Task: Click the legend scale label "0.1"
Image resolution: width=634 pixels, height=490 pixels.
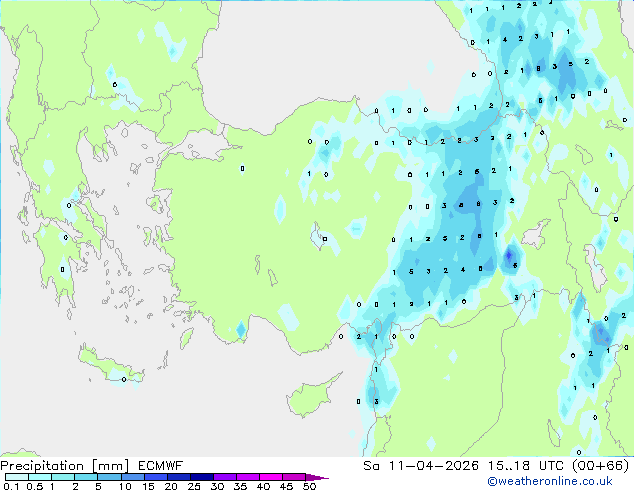Action: (x=11, y=486)
